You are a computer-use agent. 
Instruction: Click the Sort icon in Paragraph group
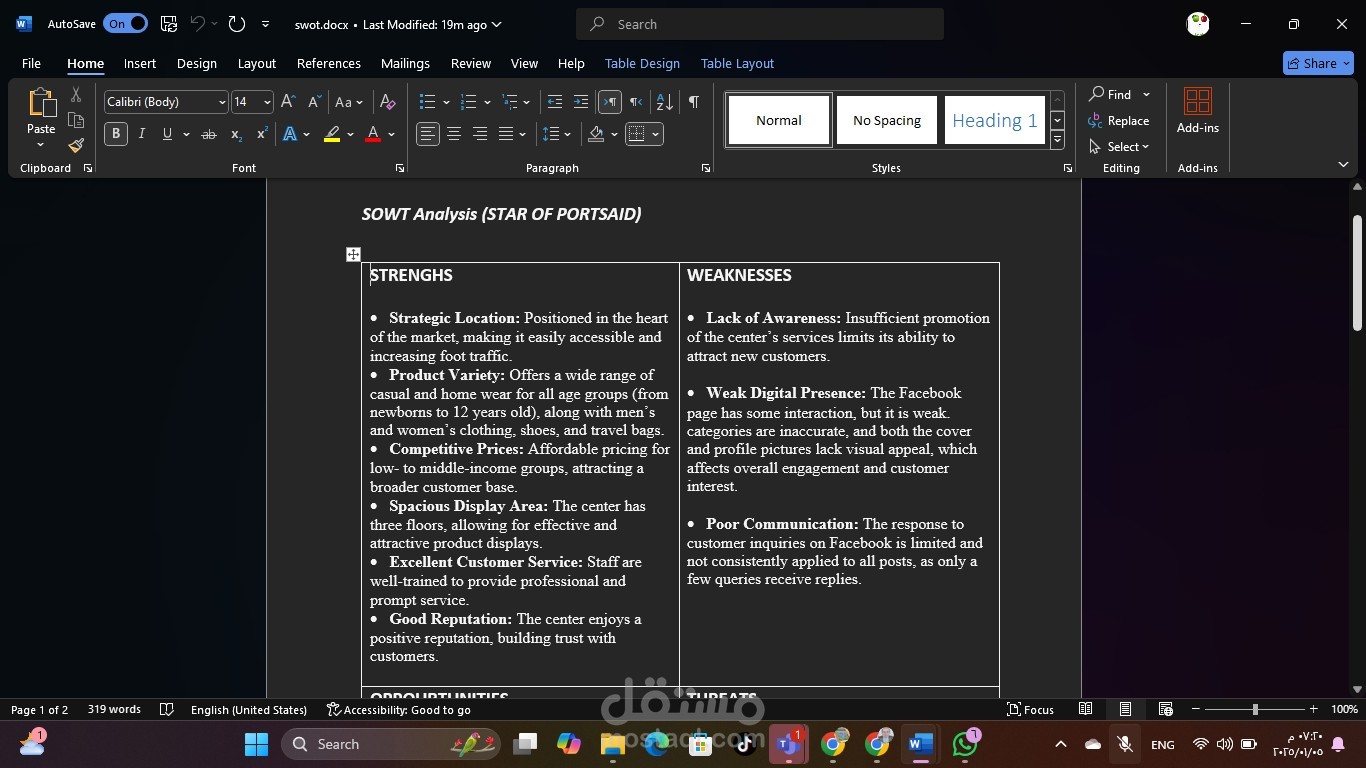(x=662, y=102)
